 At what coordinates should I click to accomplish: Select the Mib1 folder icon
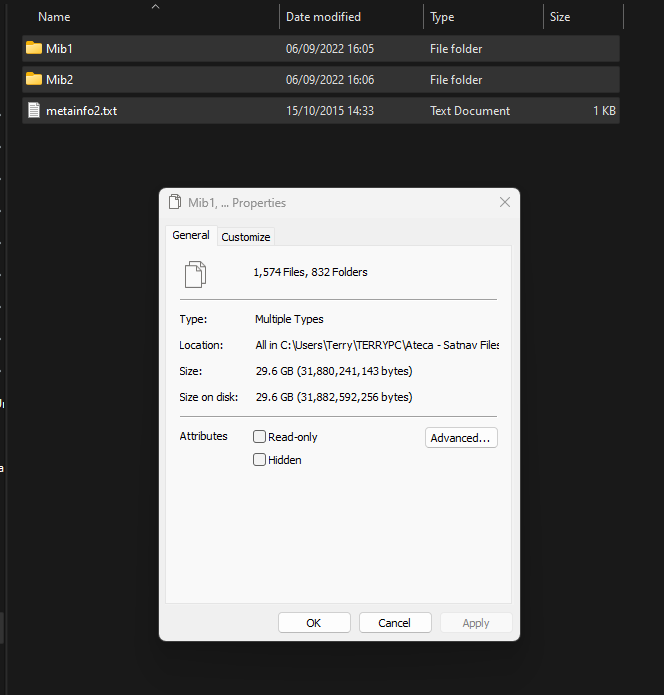[x=34, y=48]
